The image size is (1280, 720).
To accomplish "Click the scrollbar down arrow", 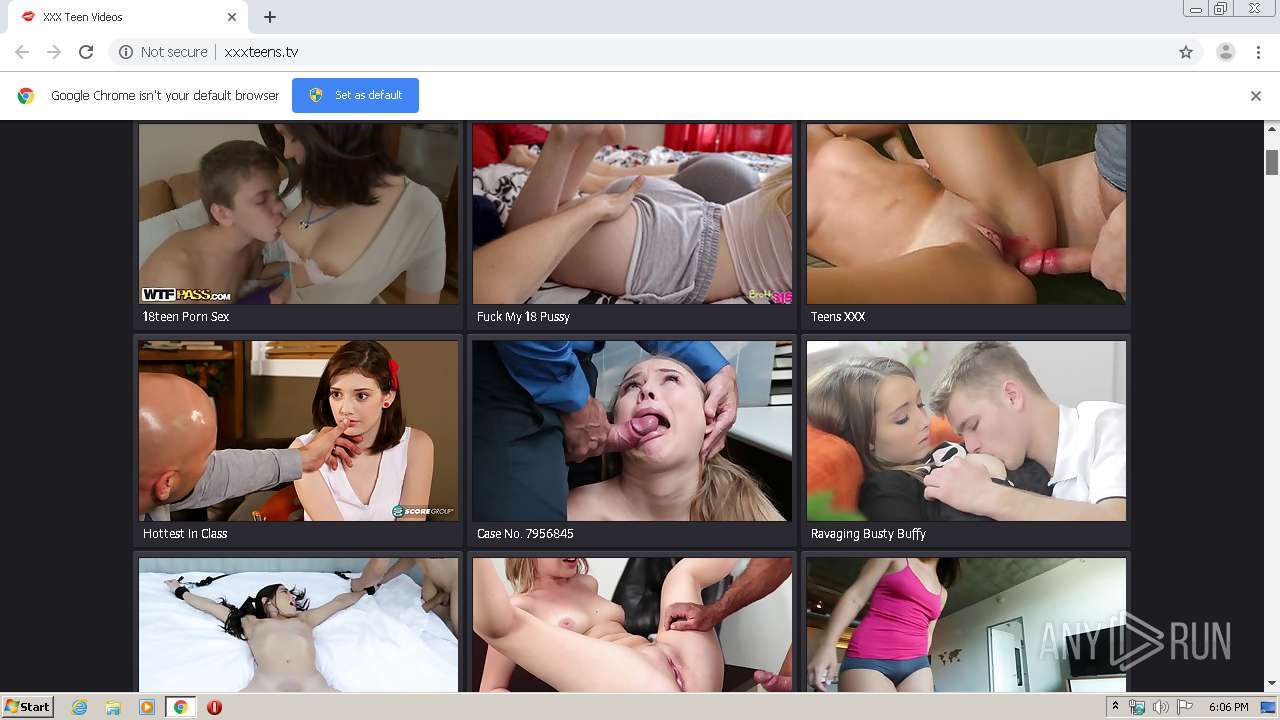I will [x=1272, y=684].
